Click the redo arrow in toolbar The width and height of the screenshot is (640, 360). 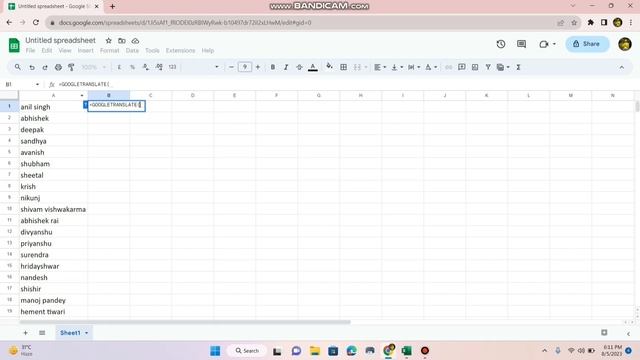coord(45,67)
